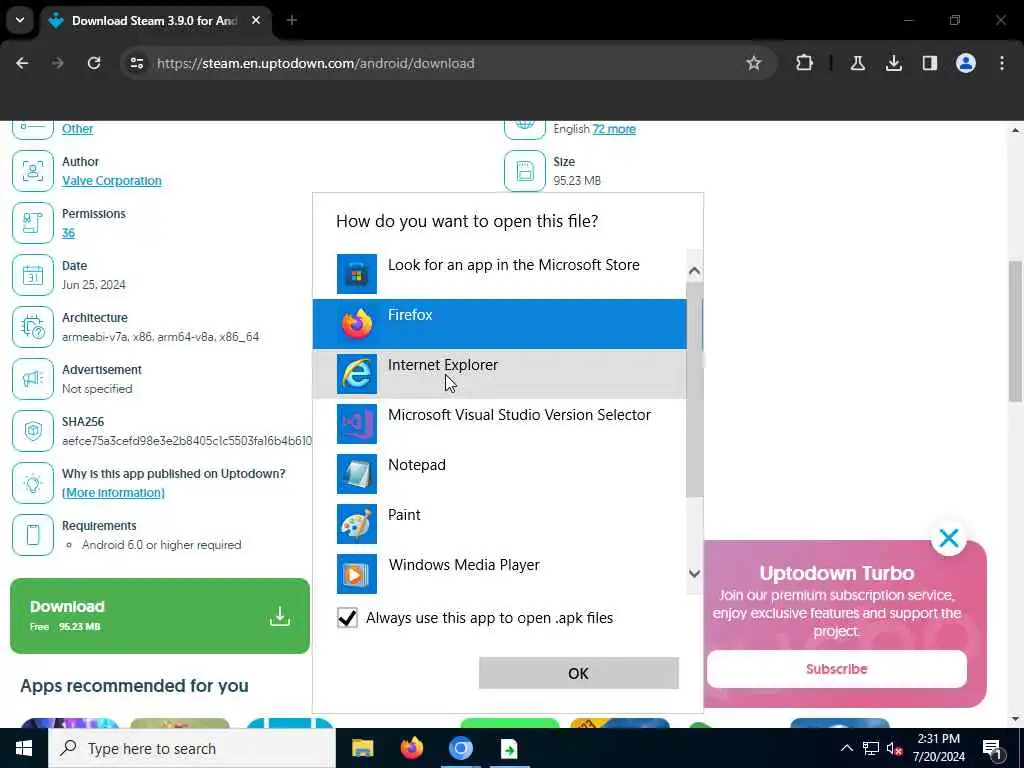Click the lightbulb icon by Why published
Image resolution: width=1024 pixels, height=768 pixels.
33,483
